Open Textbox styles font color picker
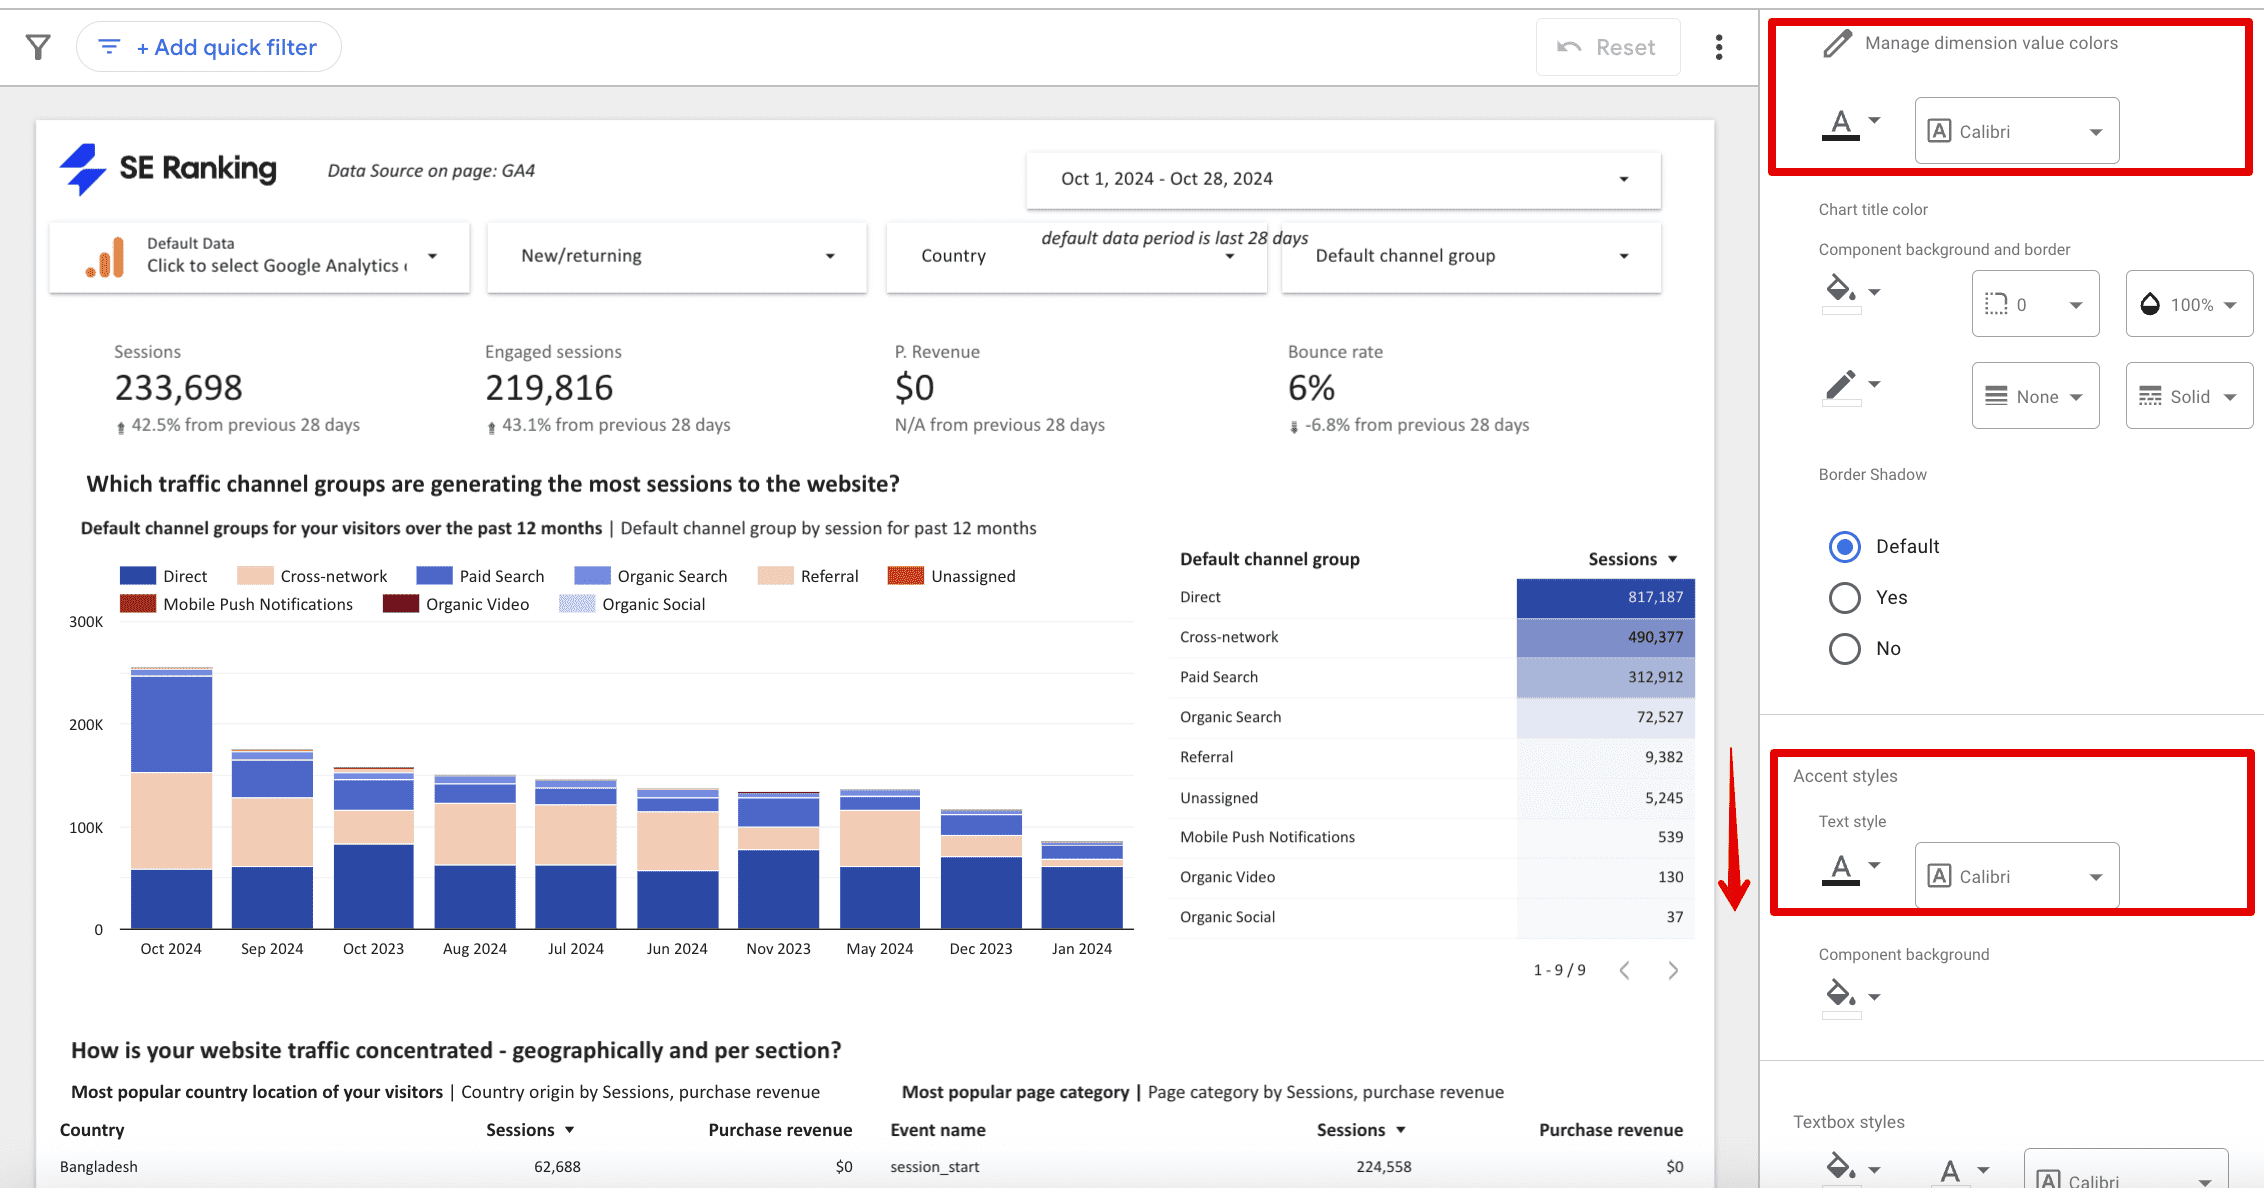The image size is (2264, 1188). [1963, 1171]
